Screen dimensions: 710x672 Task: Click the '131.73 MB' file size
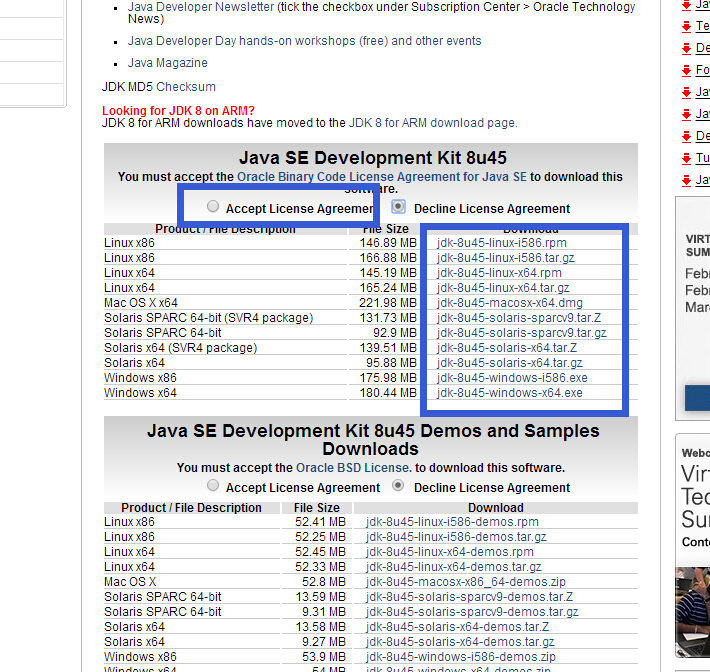(388, 317)
